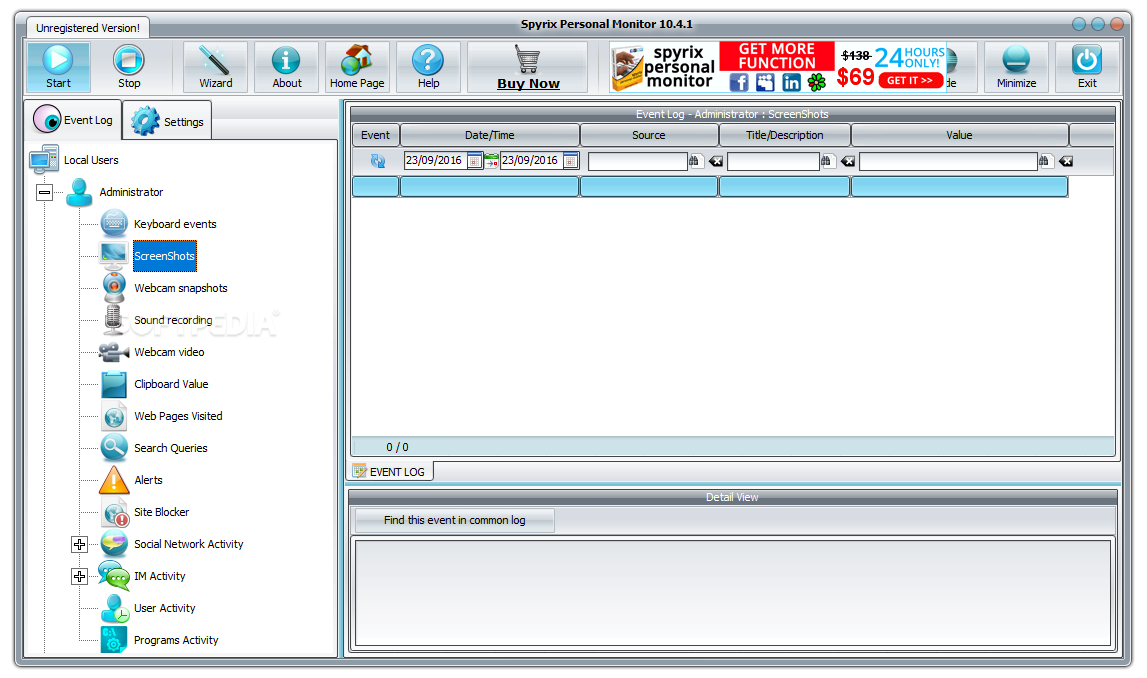
Task: Click the Source filter input field
Action: (x=637, y=162)
